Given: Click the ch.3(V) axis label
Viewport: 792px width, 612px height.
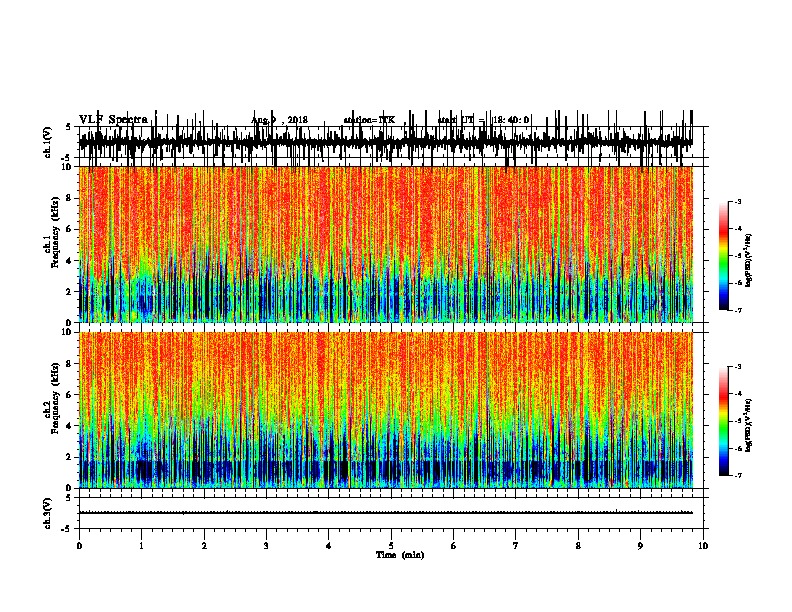Looking at the screenshot, I should [47, 513].
